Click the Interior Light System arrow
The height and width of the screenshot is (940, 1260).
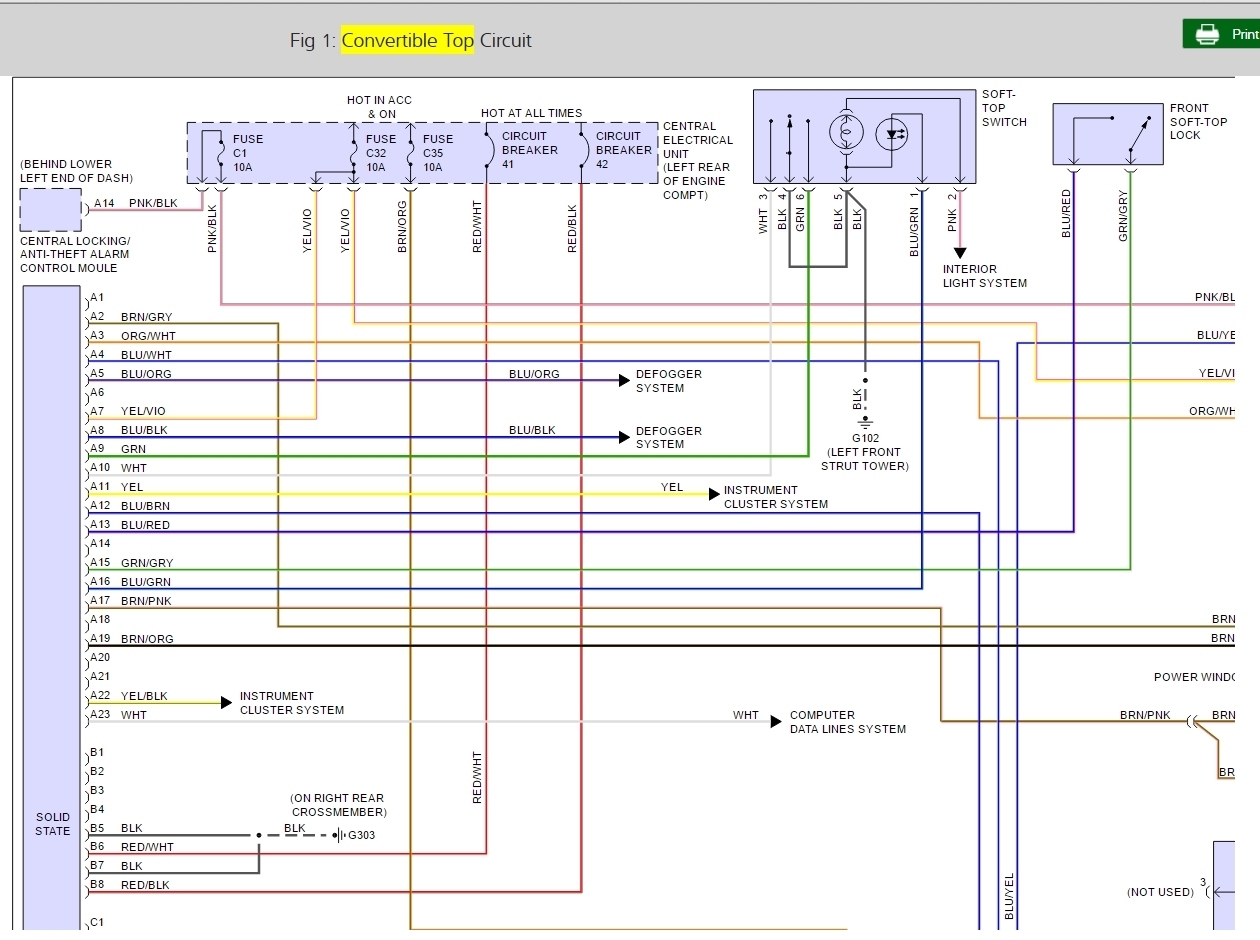coord(960,252)
